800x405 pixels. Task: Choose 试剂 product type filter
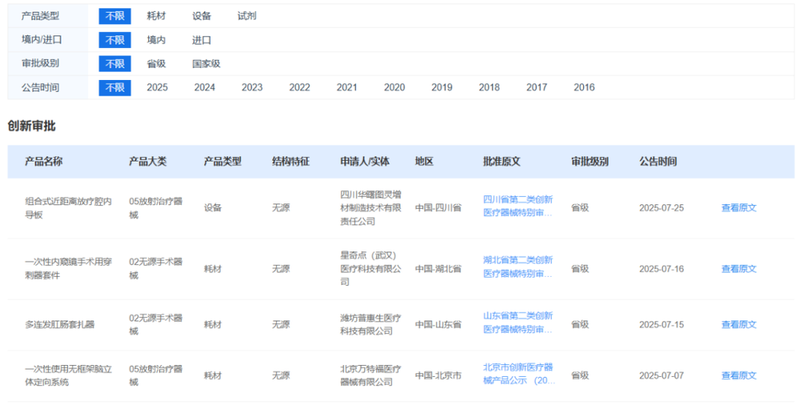coord(246,16)
